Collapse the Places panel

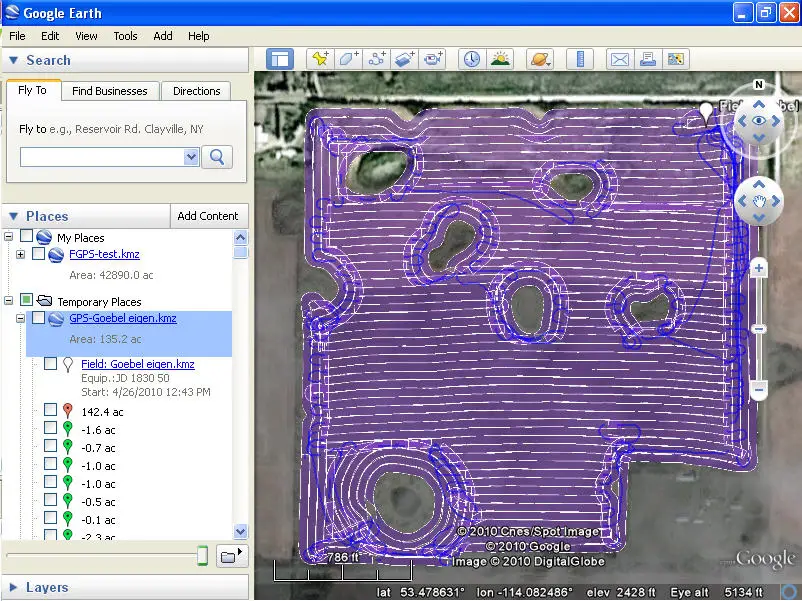point(14,216)
